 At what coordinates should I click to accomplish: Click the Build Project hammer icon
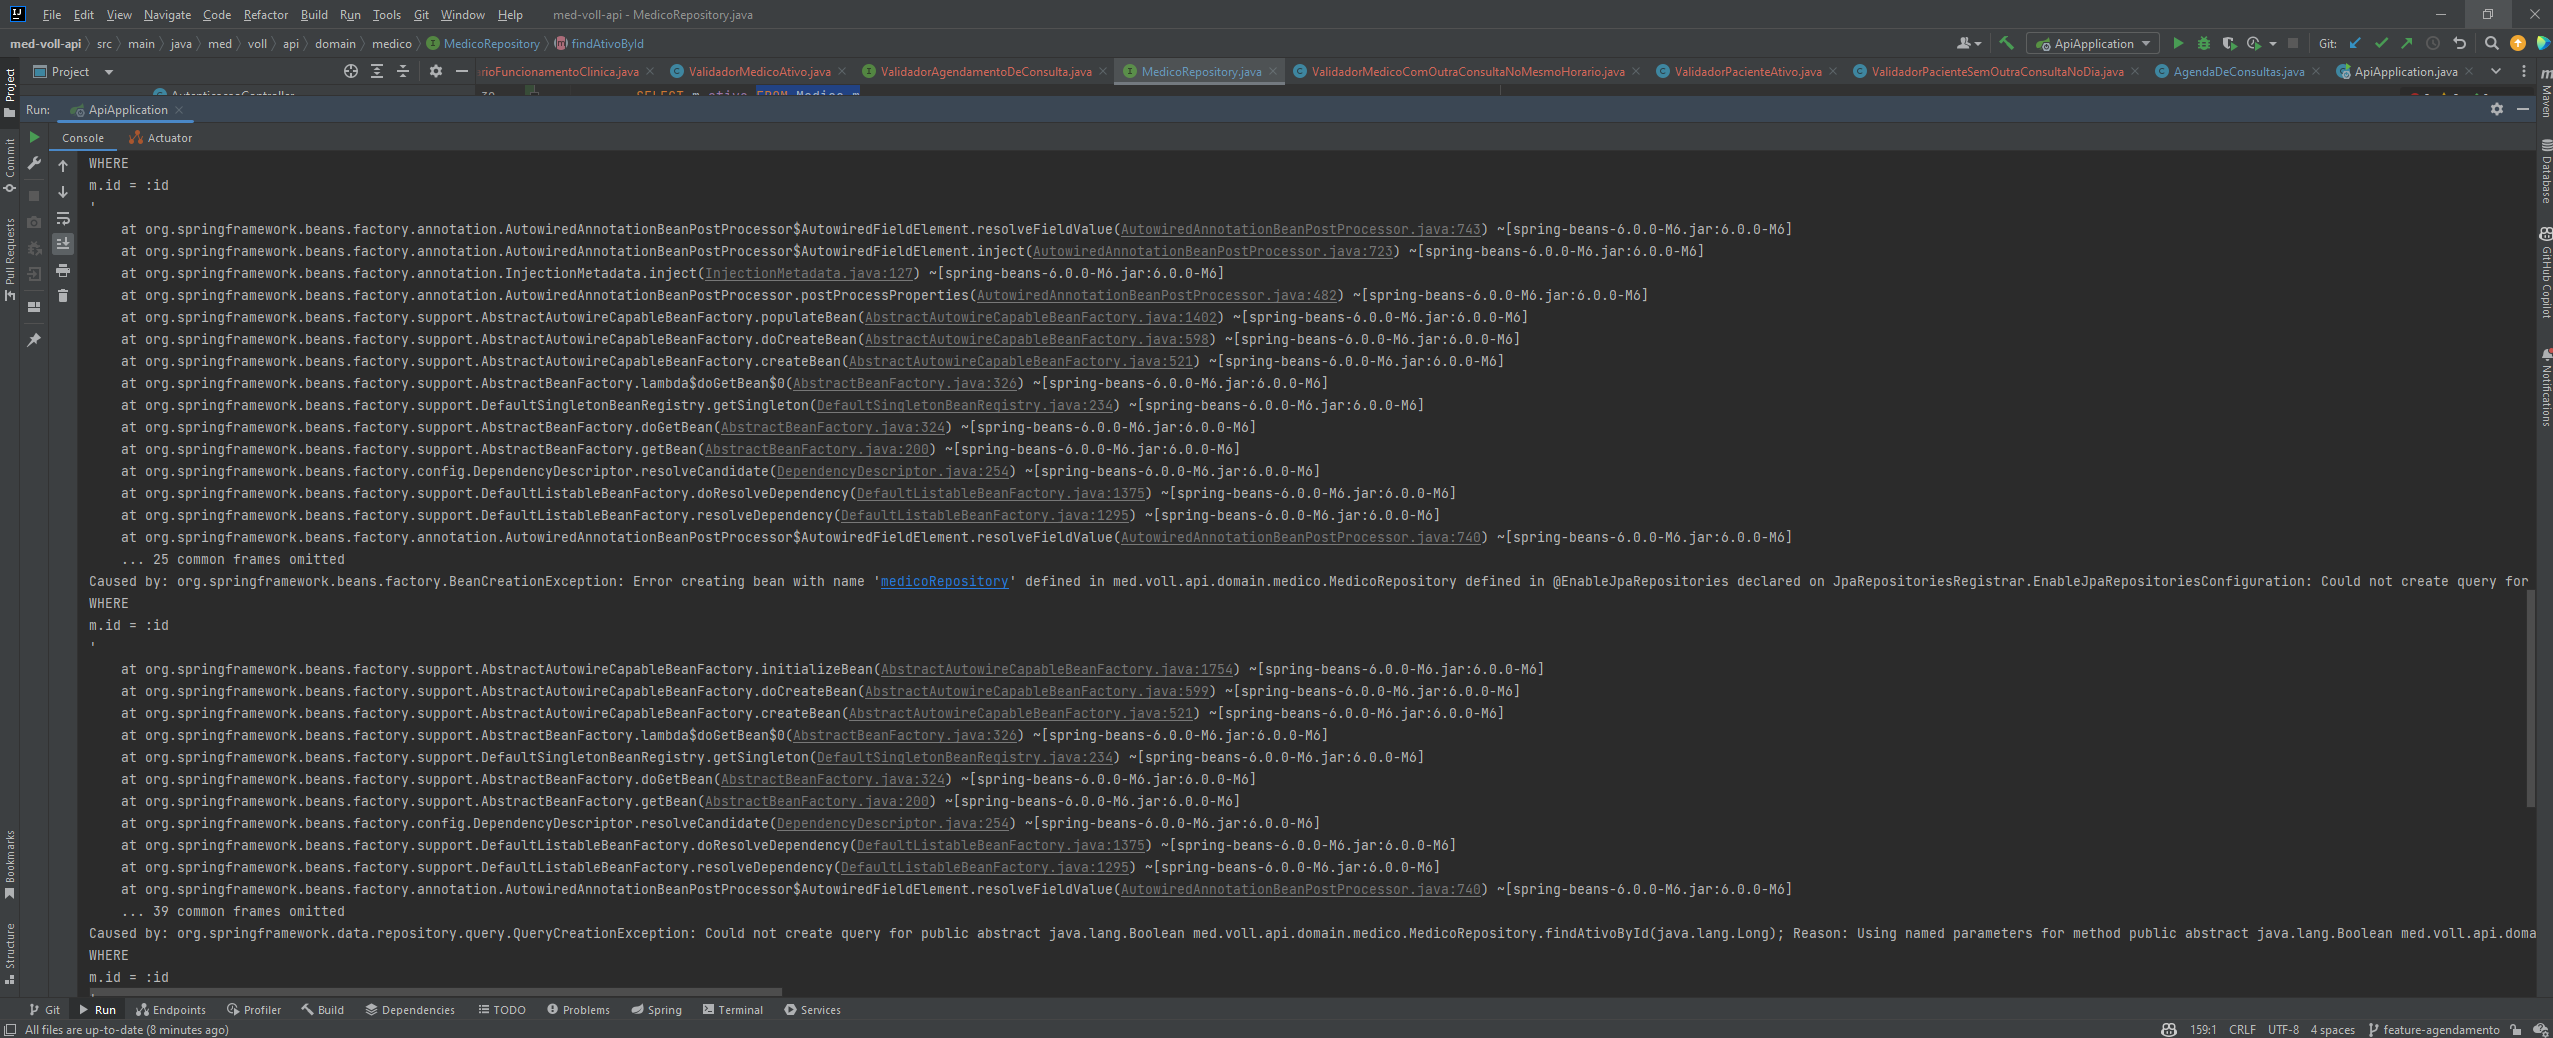click(x=2006, y=43)
